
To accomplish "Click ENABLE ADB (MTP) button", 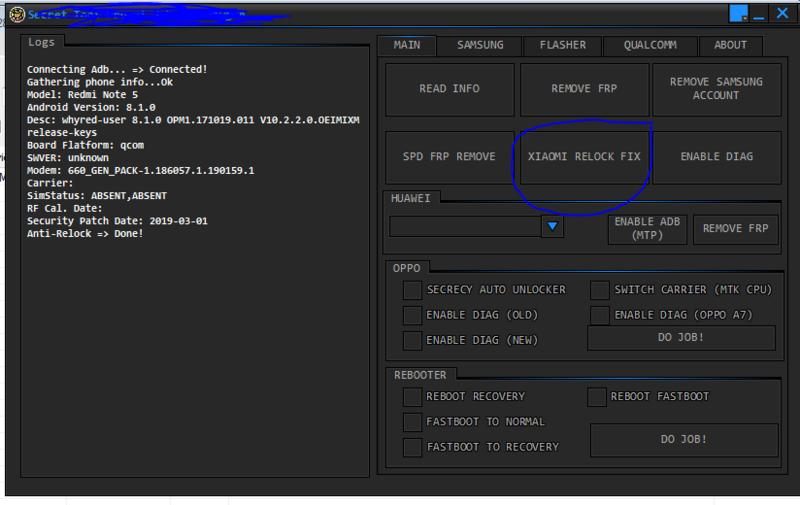I will 647,229.
